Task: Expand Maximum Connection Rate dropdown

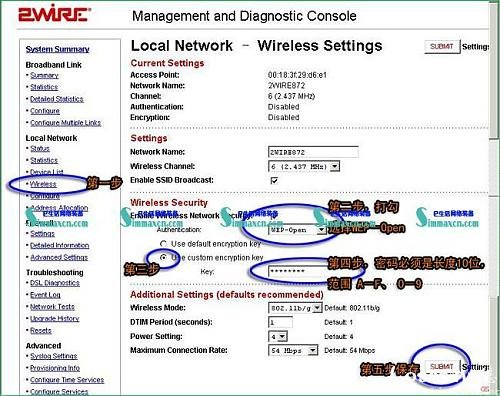Action: (x=293, y=350)
